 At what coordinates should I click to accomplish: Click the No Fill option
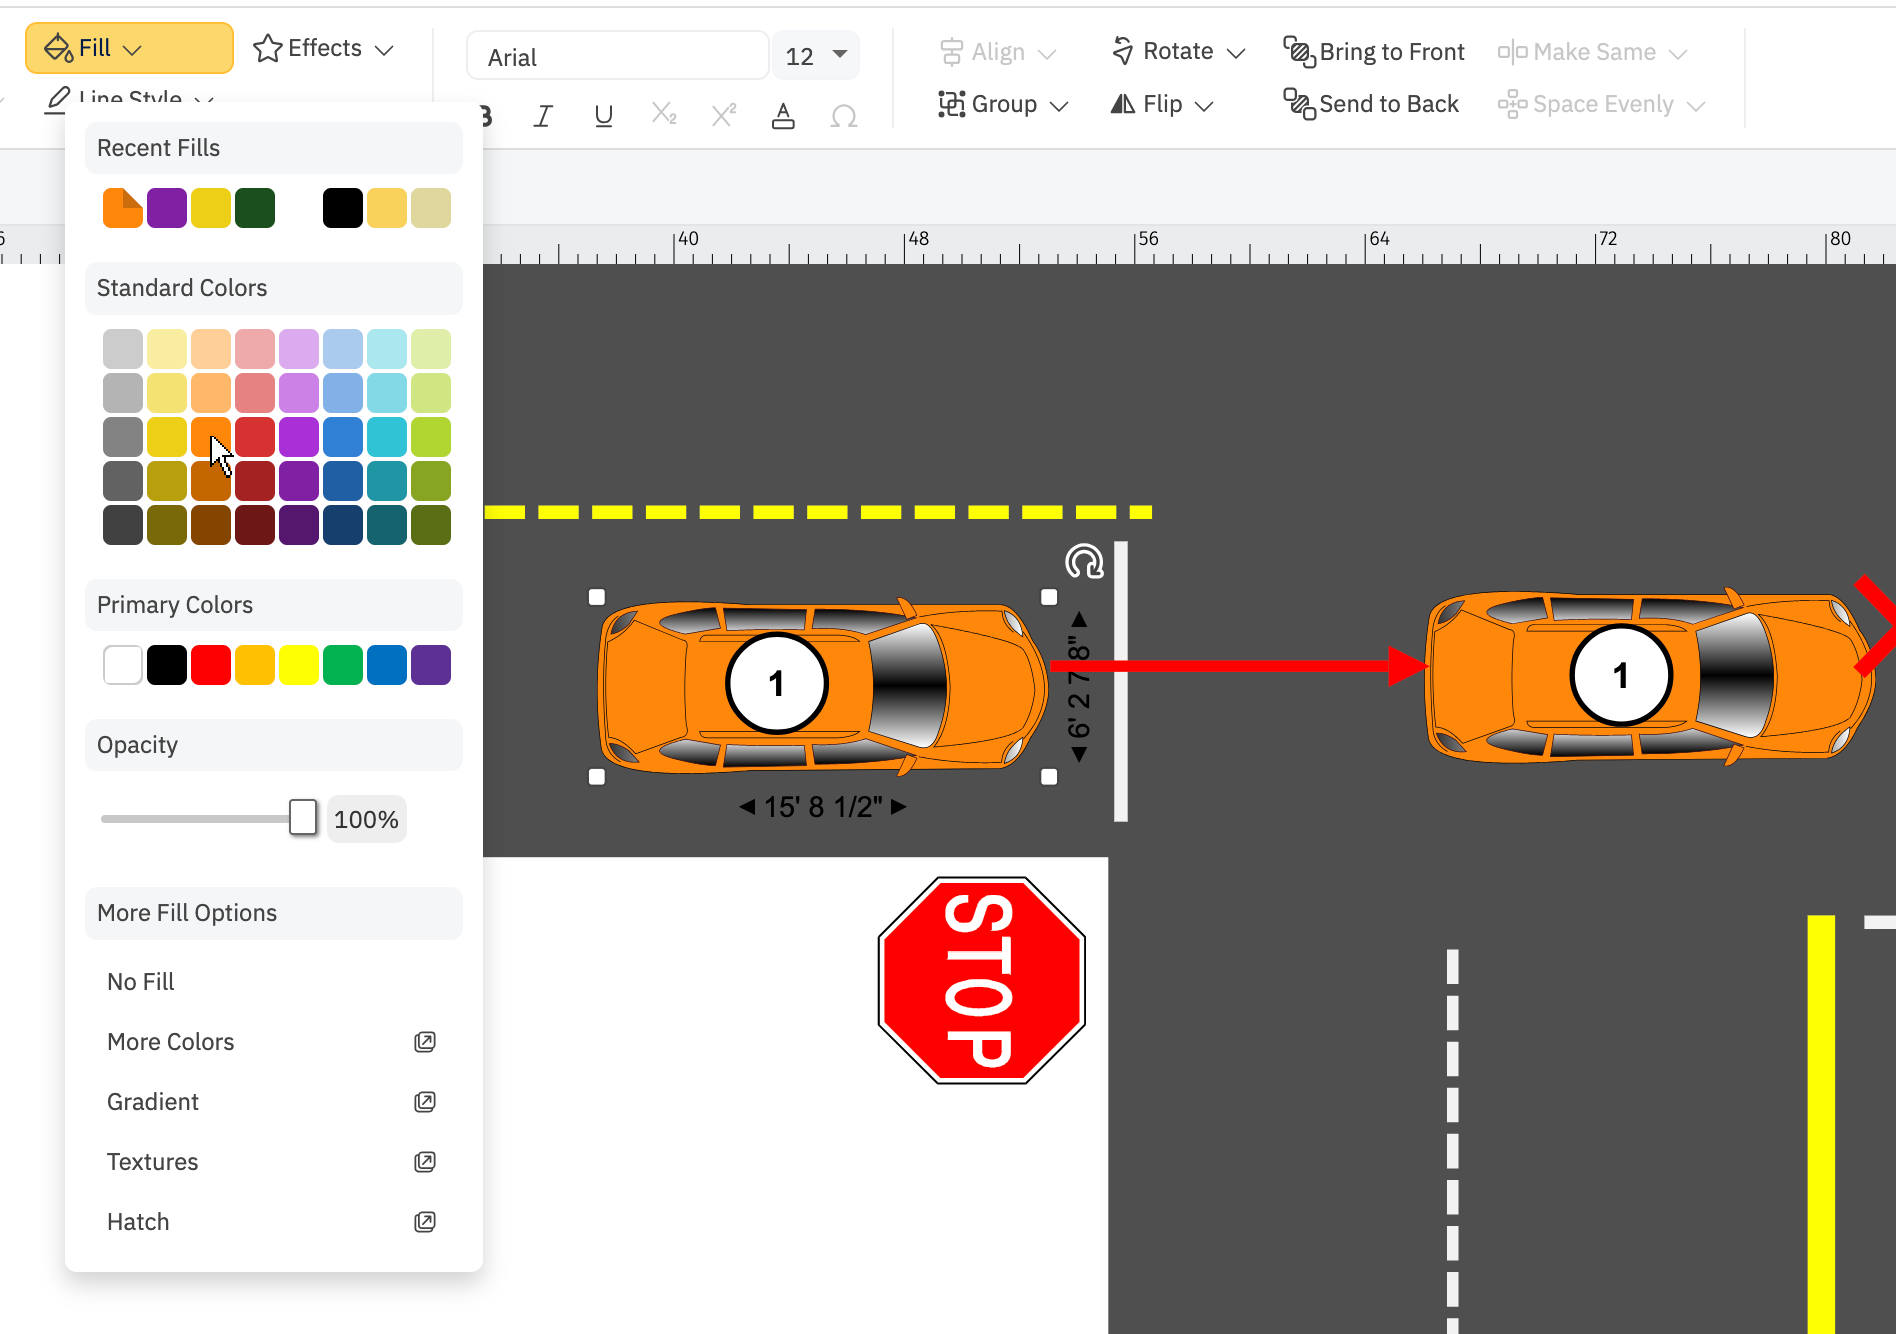(140, 981)
